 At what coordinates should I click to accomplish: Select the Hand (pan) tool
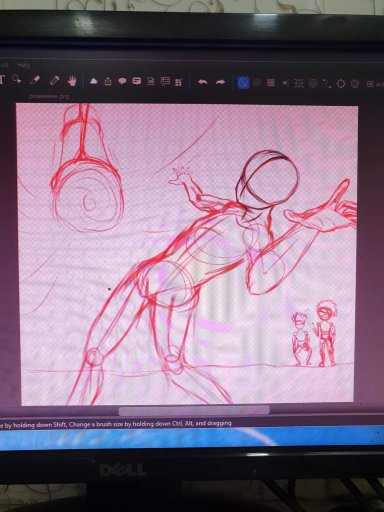pos(71,81)
